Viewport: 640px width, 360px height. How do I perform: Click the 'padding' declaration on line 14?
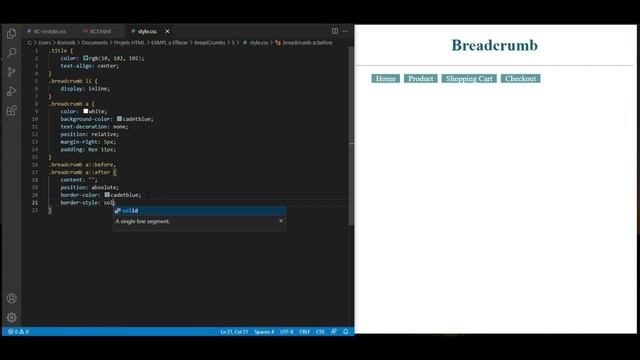pos(88,149)
